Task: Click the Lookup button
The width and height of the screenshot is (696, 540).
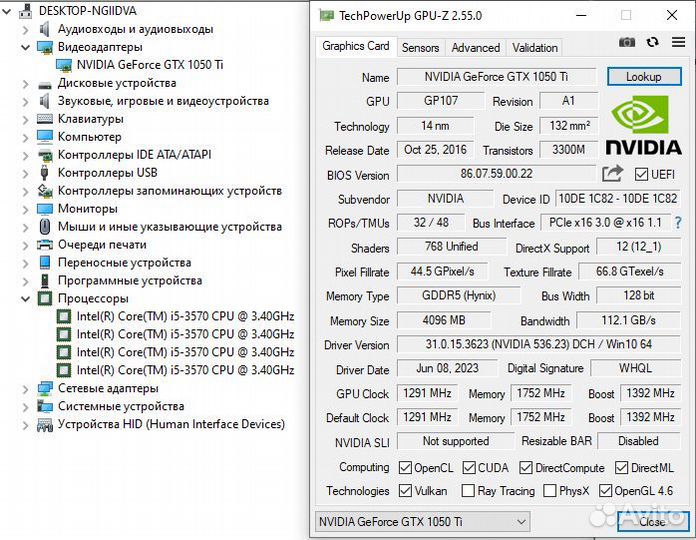Action: coord(644,77)
